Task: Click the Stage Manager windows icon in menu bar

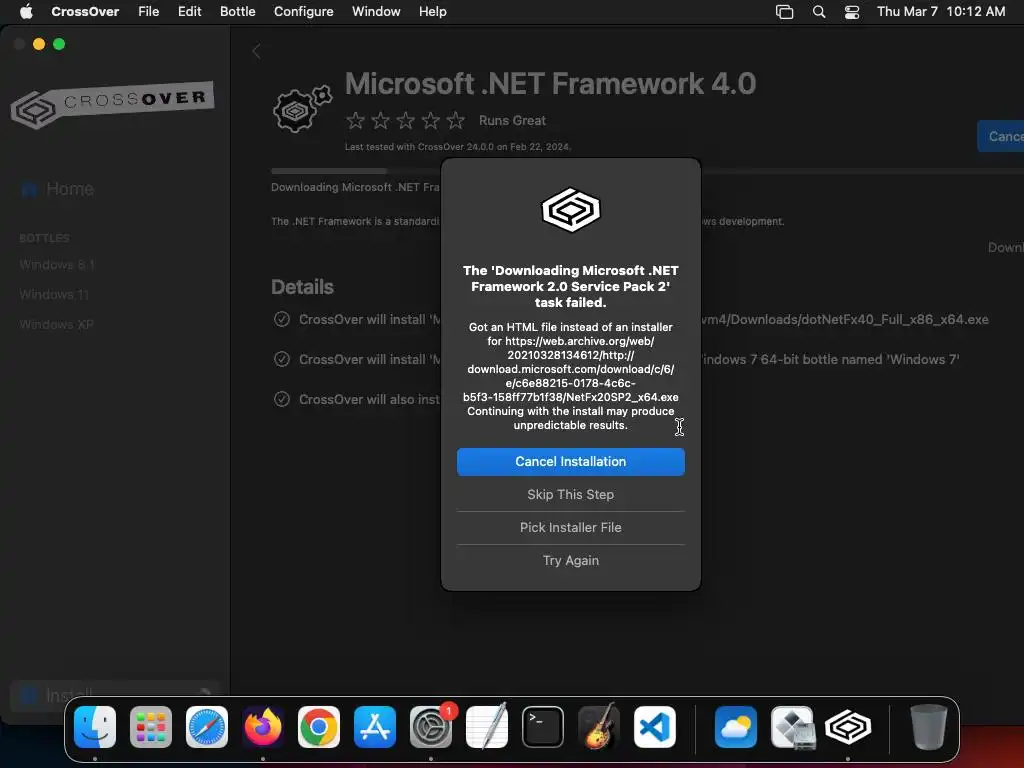Action: (x=784, y=12)
